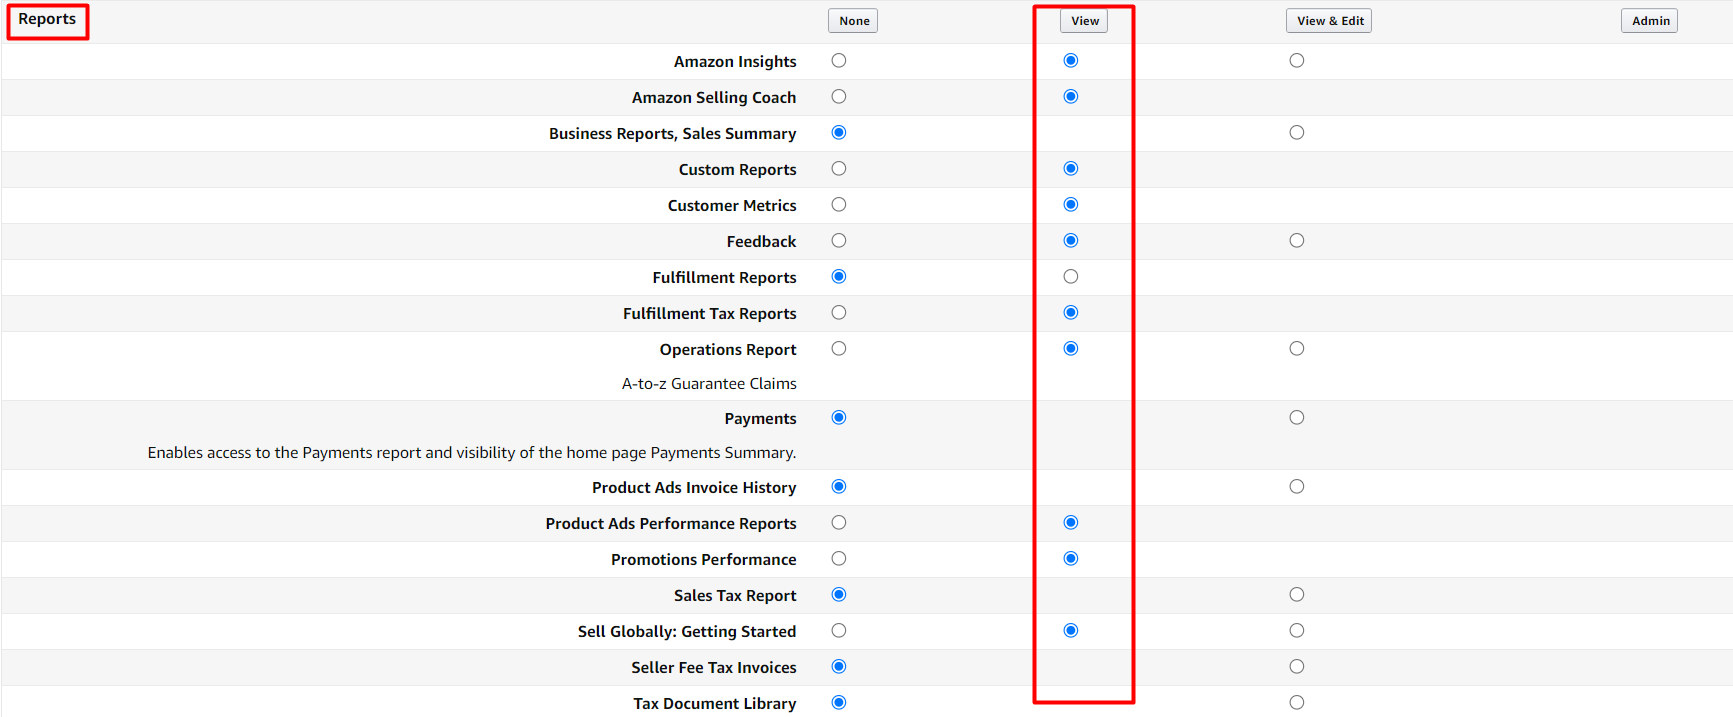
Task: Click the Payments row label
Action: [761, 419]
